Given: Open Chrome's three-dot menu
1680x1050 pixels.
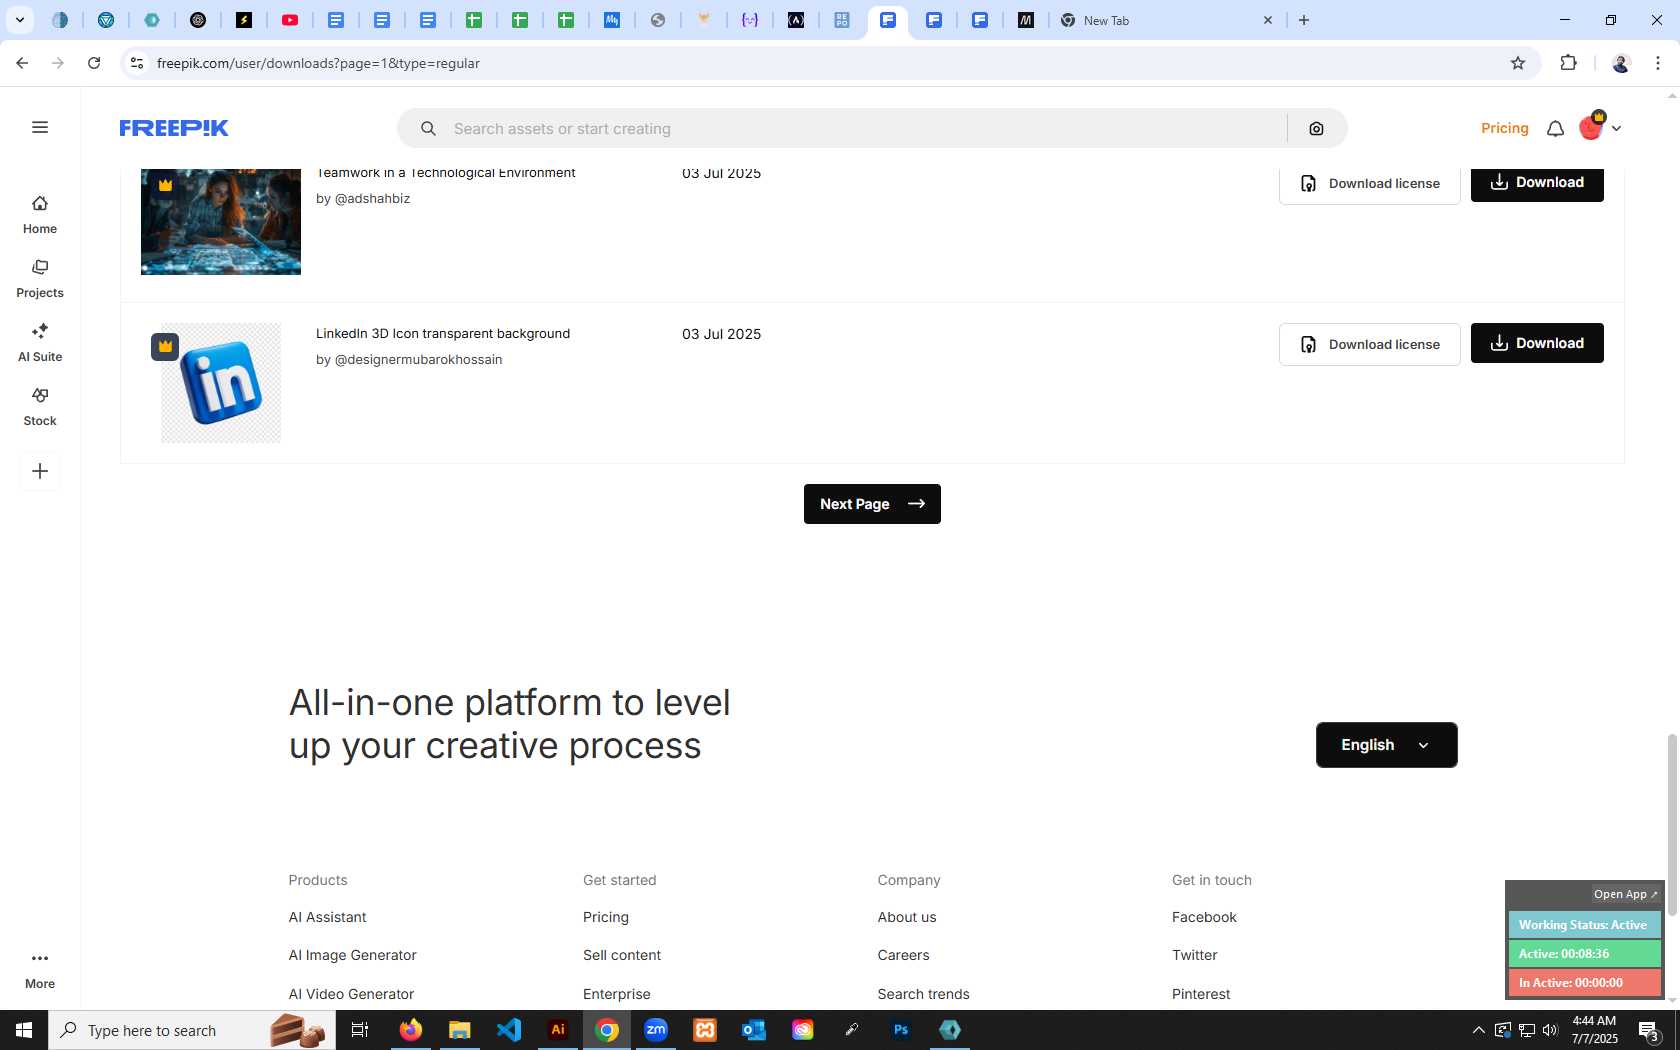Looking at the screenshot, I should pyautogui.click(x=1658, y=63).
